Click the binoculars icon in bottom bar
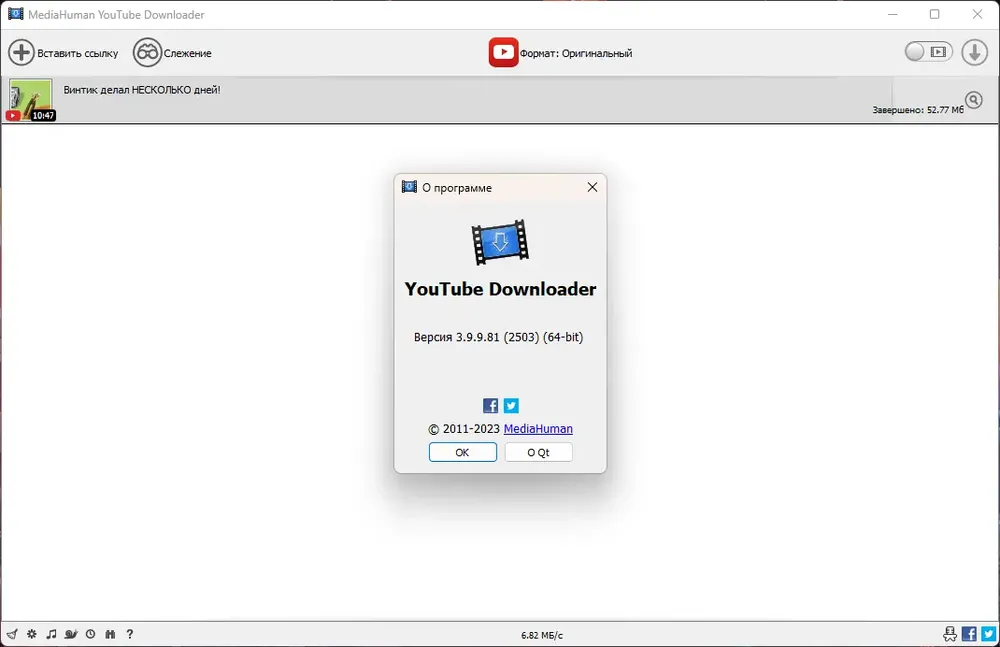 (x=110, y=634)
